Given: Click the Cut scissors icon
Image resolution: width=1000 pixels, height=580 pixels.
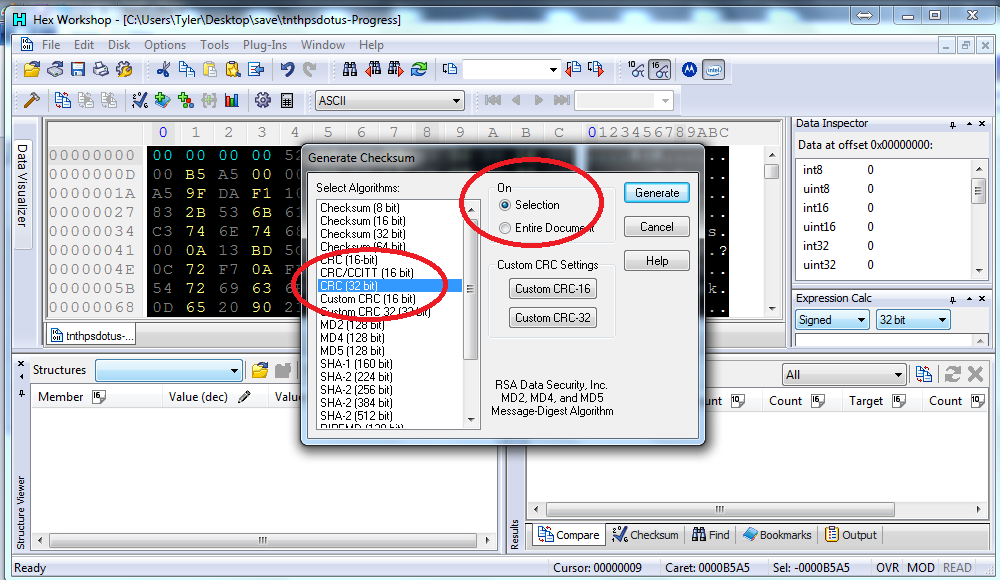Looking at the screenshot, I should [163, 69].
